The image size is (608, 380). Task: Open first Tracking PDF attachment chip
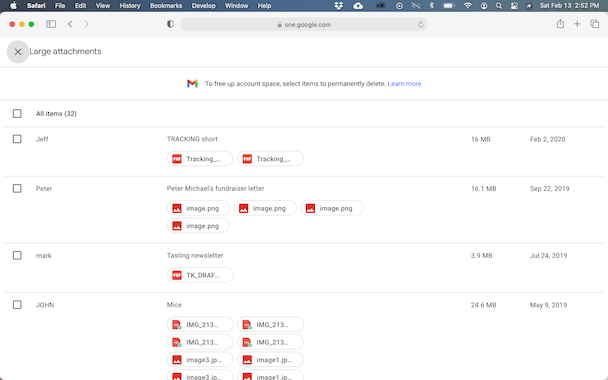pos(200,159)
